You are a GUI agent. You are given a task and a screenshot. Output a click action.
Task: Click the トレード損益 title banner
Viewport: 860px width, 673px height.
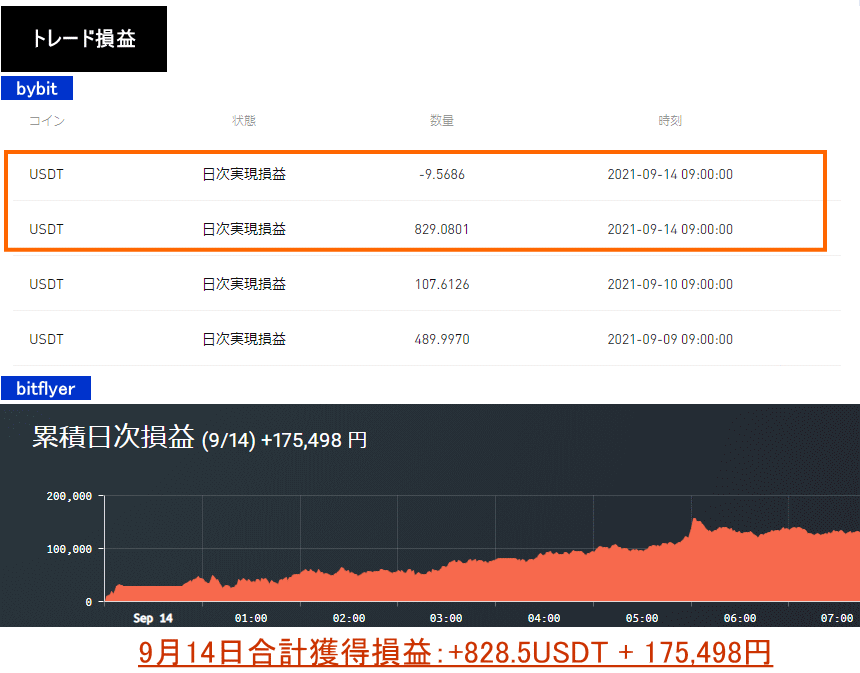click(84, 39)
